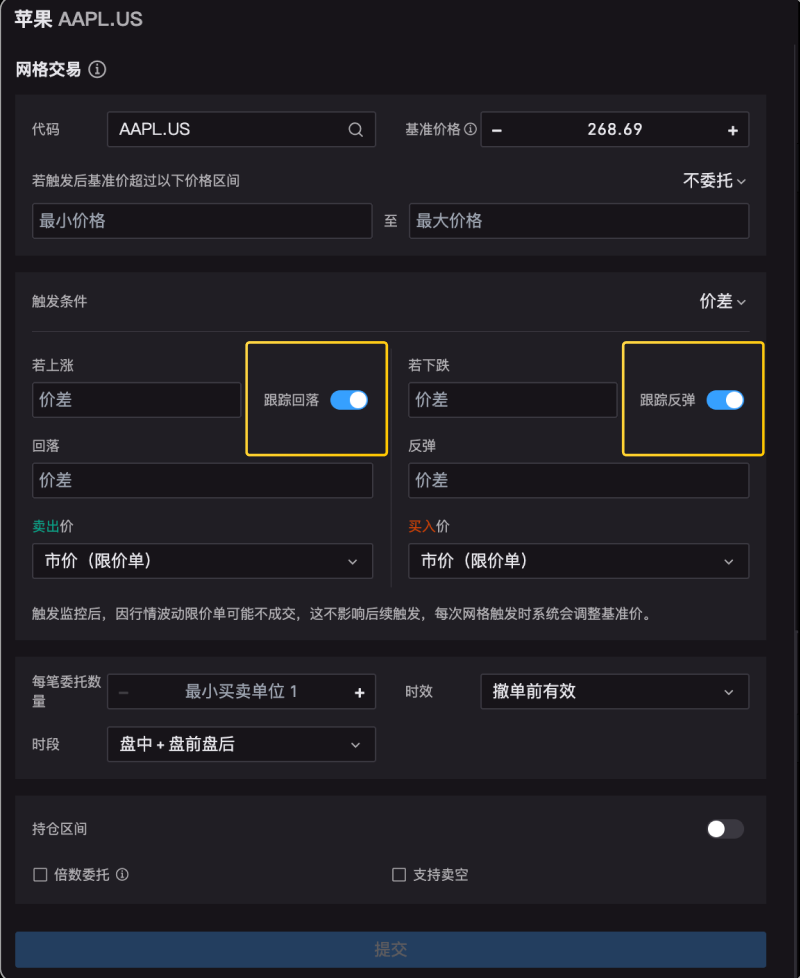Increase 基准价格 with the plus button
The height and width of the screenshot is (978, 800).
pos(732,130)
